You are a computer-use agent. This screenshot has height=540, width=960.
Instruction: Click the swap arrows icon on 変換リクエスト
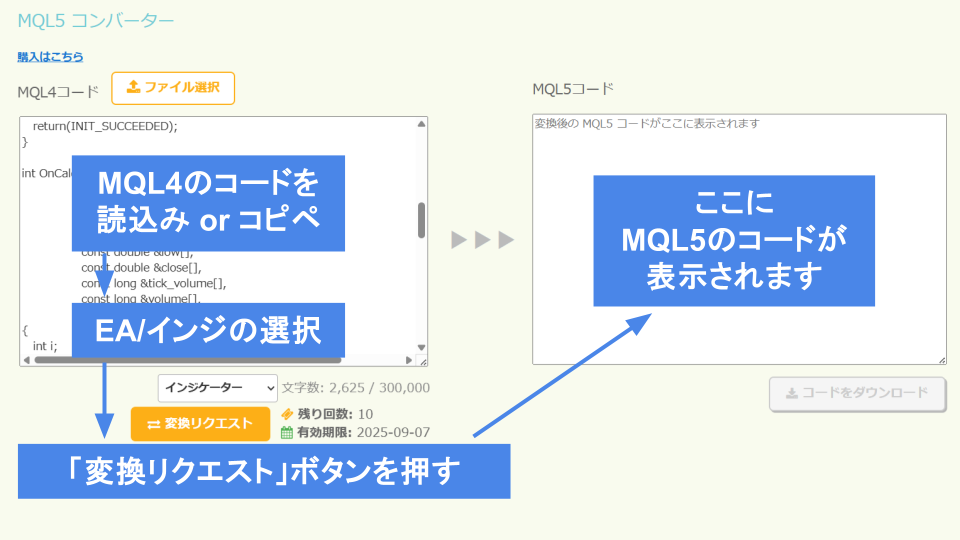(154, 424)
